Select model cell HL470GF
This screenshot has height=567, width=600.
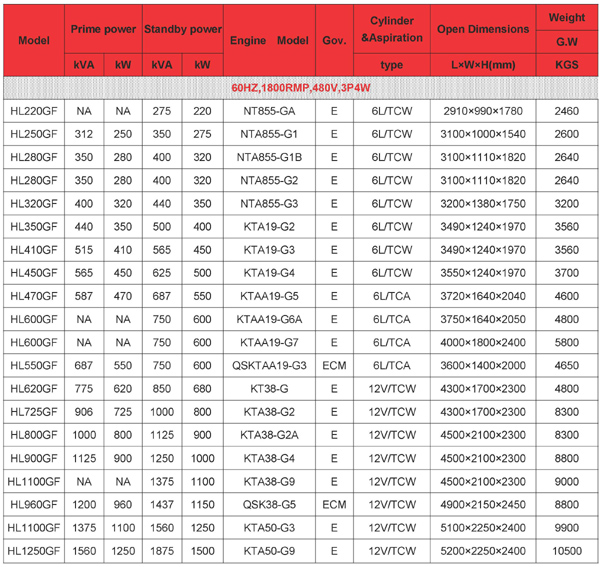pyautogui.click(x=34, y=296)
